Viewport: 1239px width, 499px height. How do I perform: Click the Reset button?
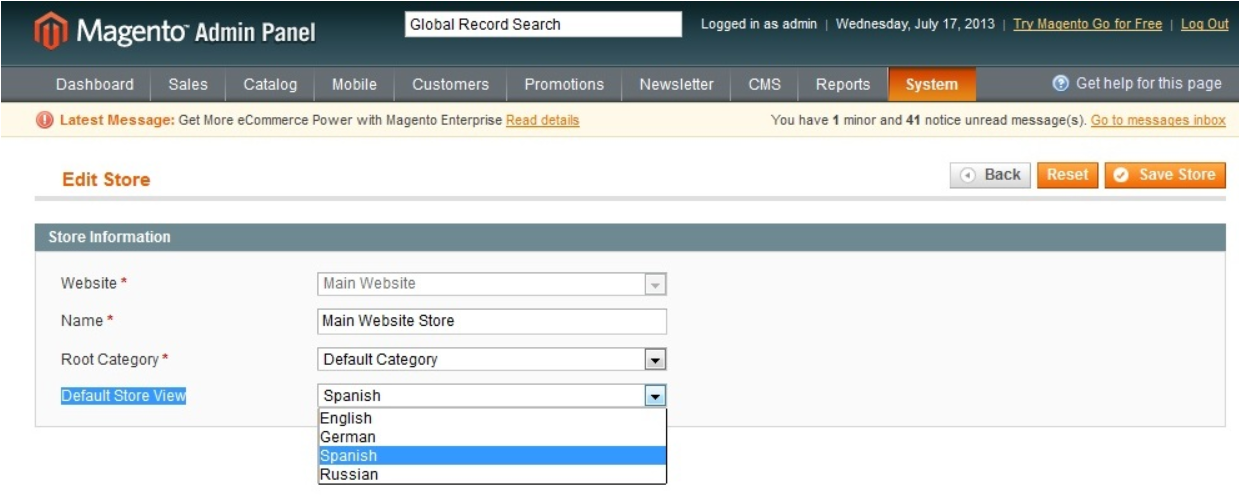tap(1067, 175)
